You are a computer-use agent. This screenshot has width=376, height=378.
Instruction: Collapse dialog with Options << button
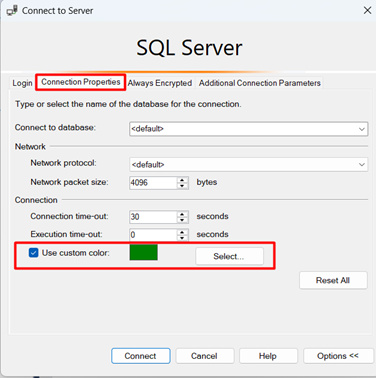tap(338, 356)
